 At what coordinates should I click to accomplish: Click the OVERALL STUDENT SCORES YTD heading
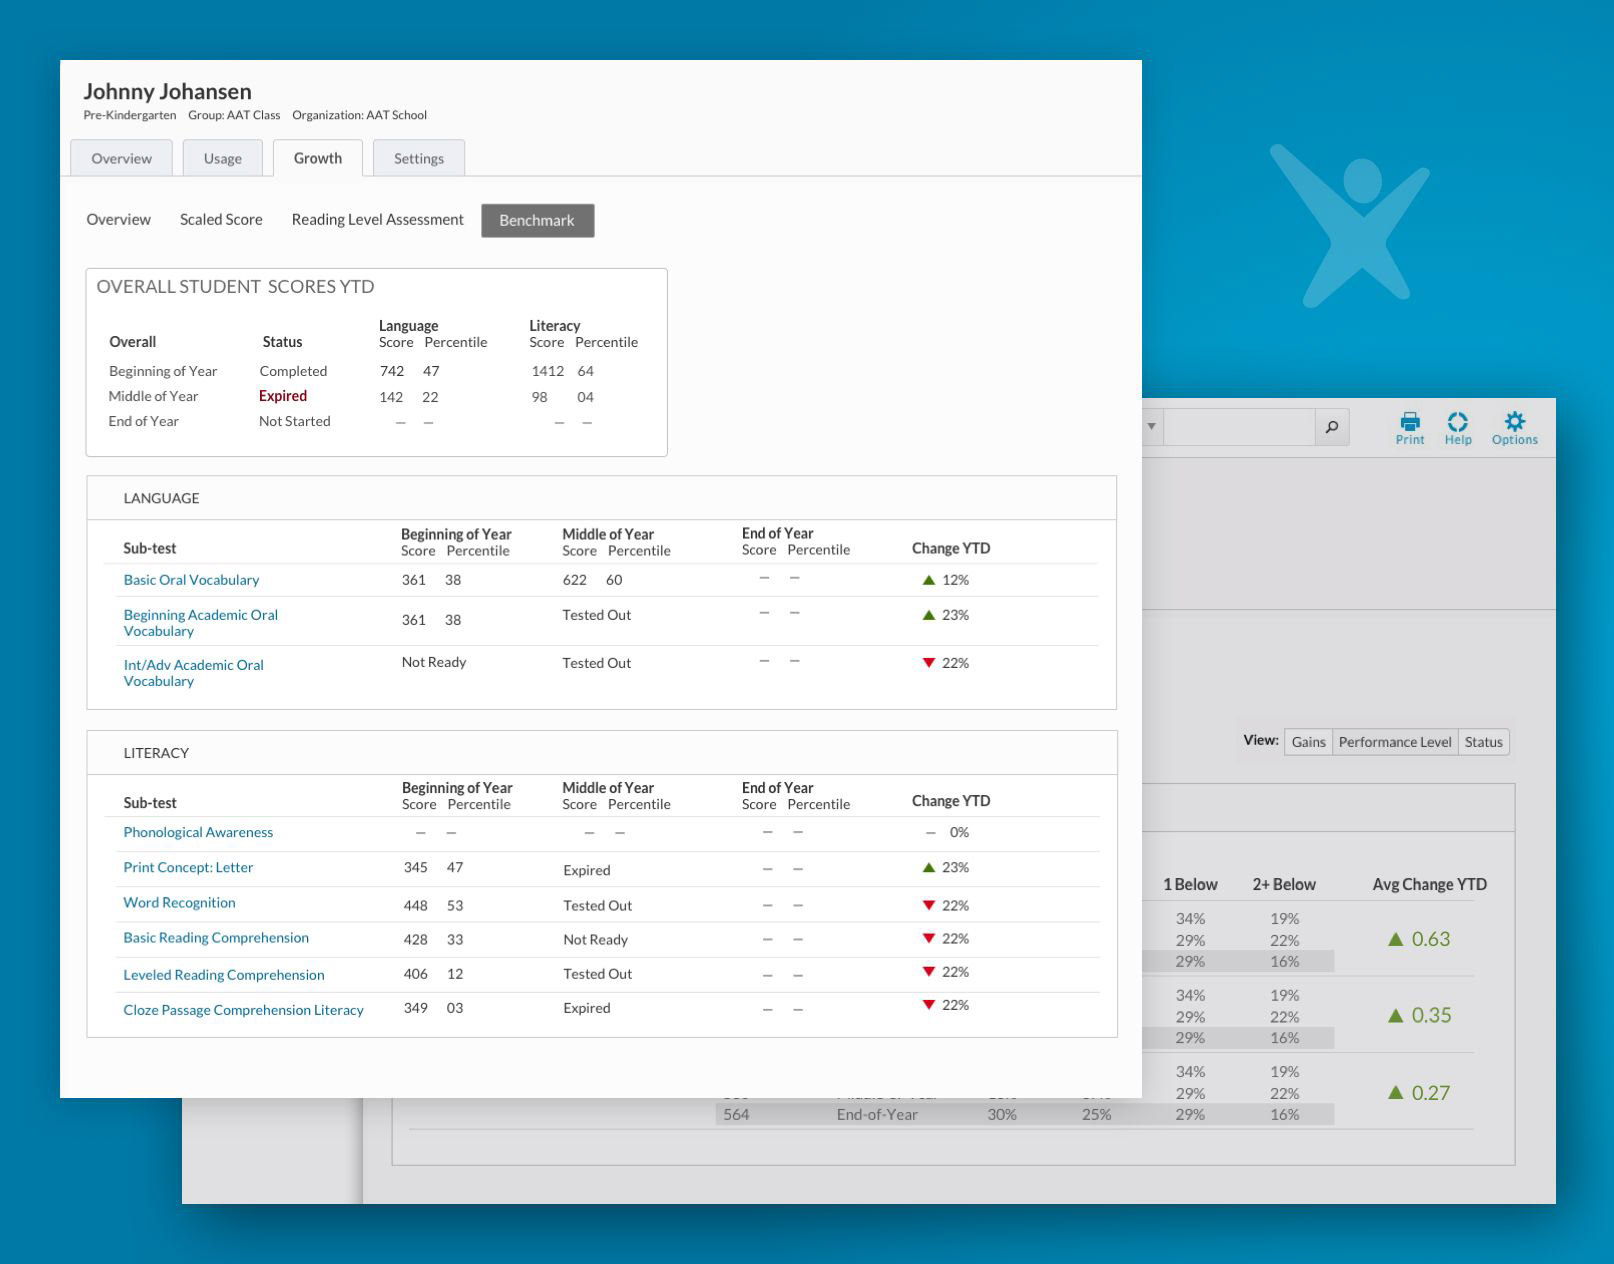tap(235, 287)
